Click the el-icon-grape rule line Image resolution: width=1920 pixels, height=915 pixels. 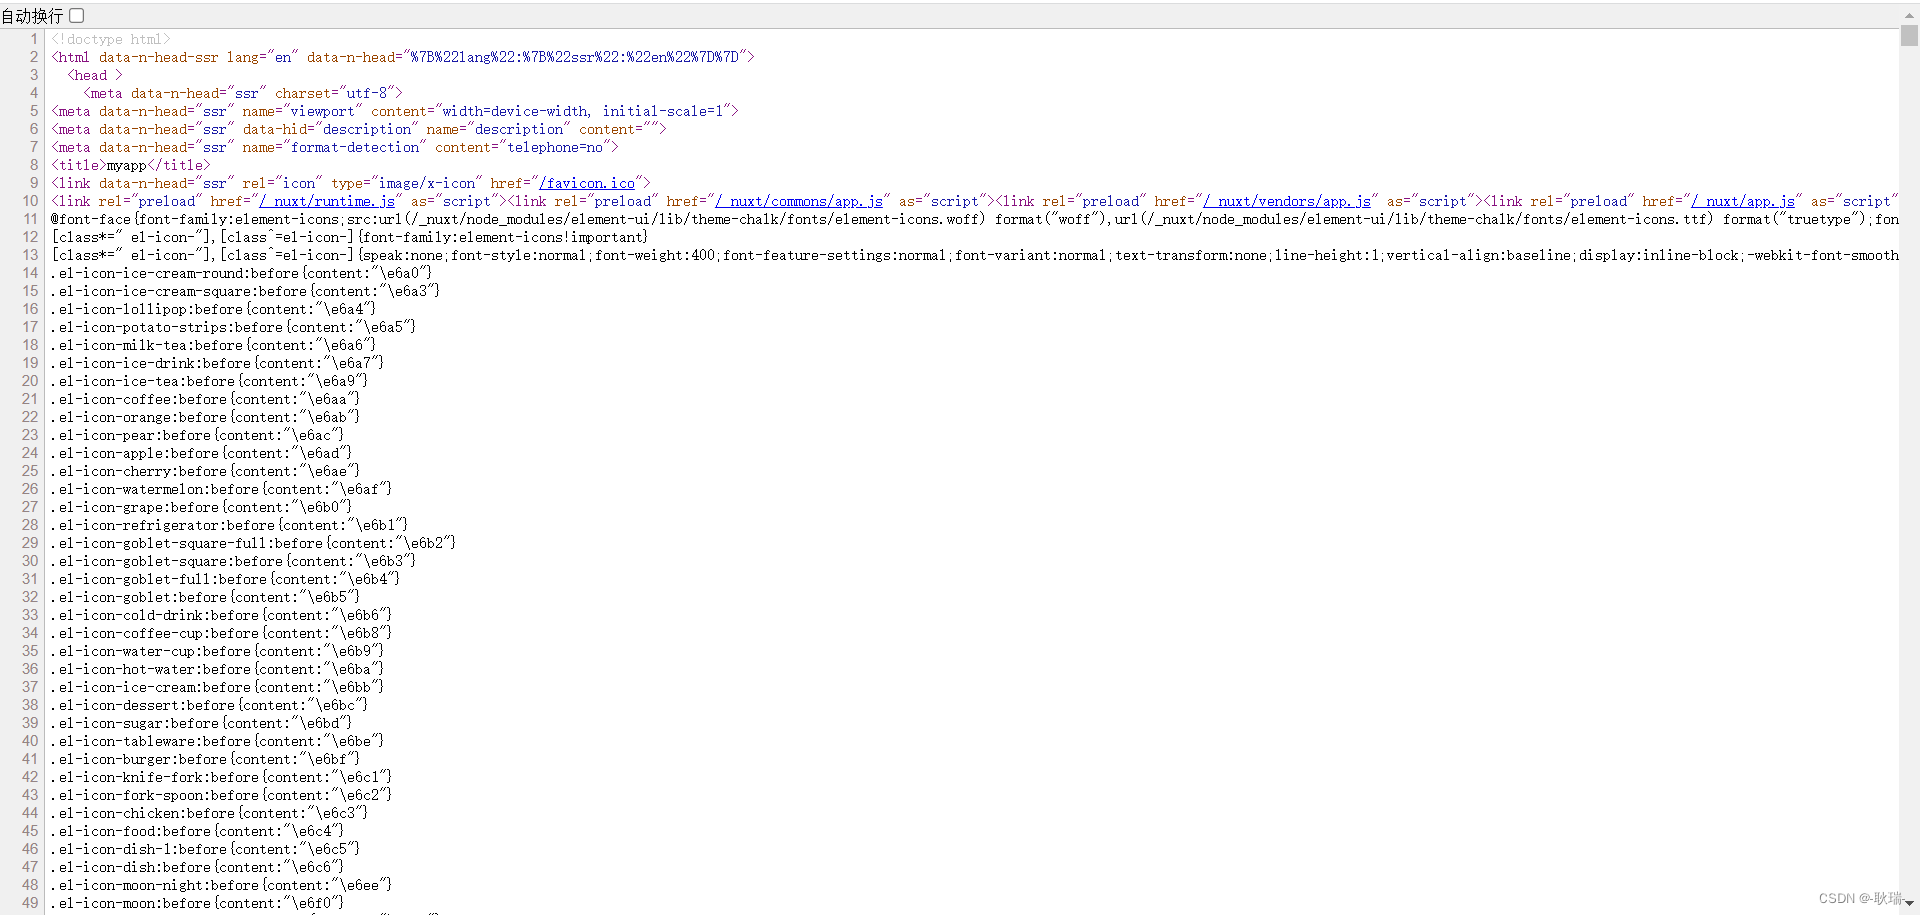[201, 507]
